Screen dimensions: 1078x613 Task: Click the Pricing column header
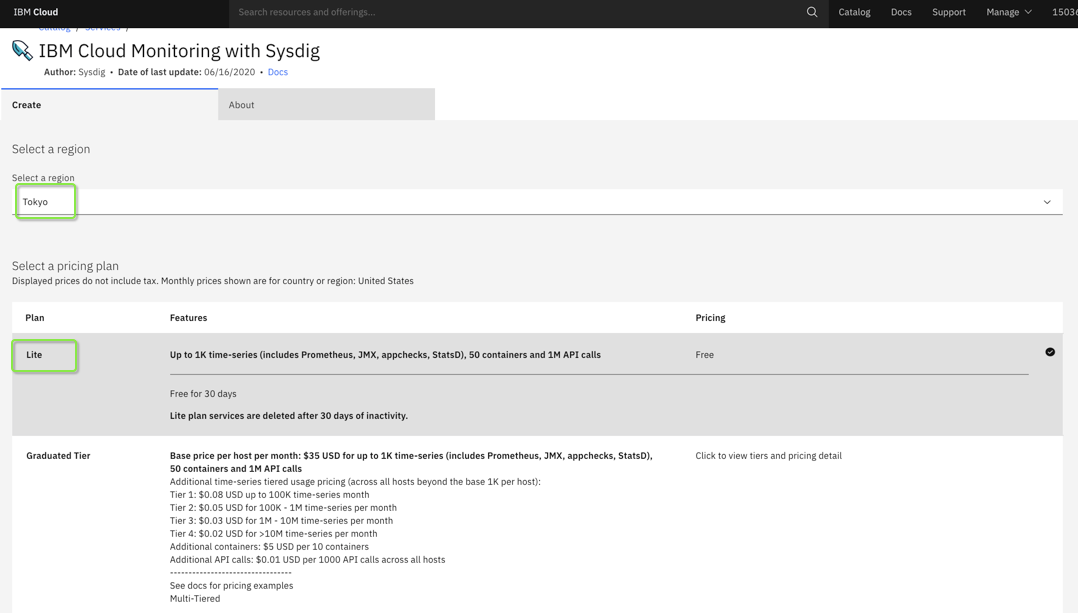point(710,317)
